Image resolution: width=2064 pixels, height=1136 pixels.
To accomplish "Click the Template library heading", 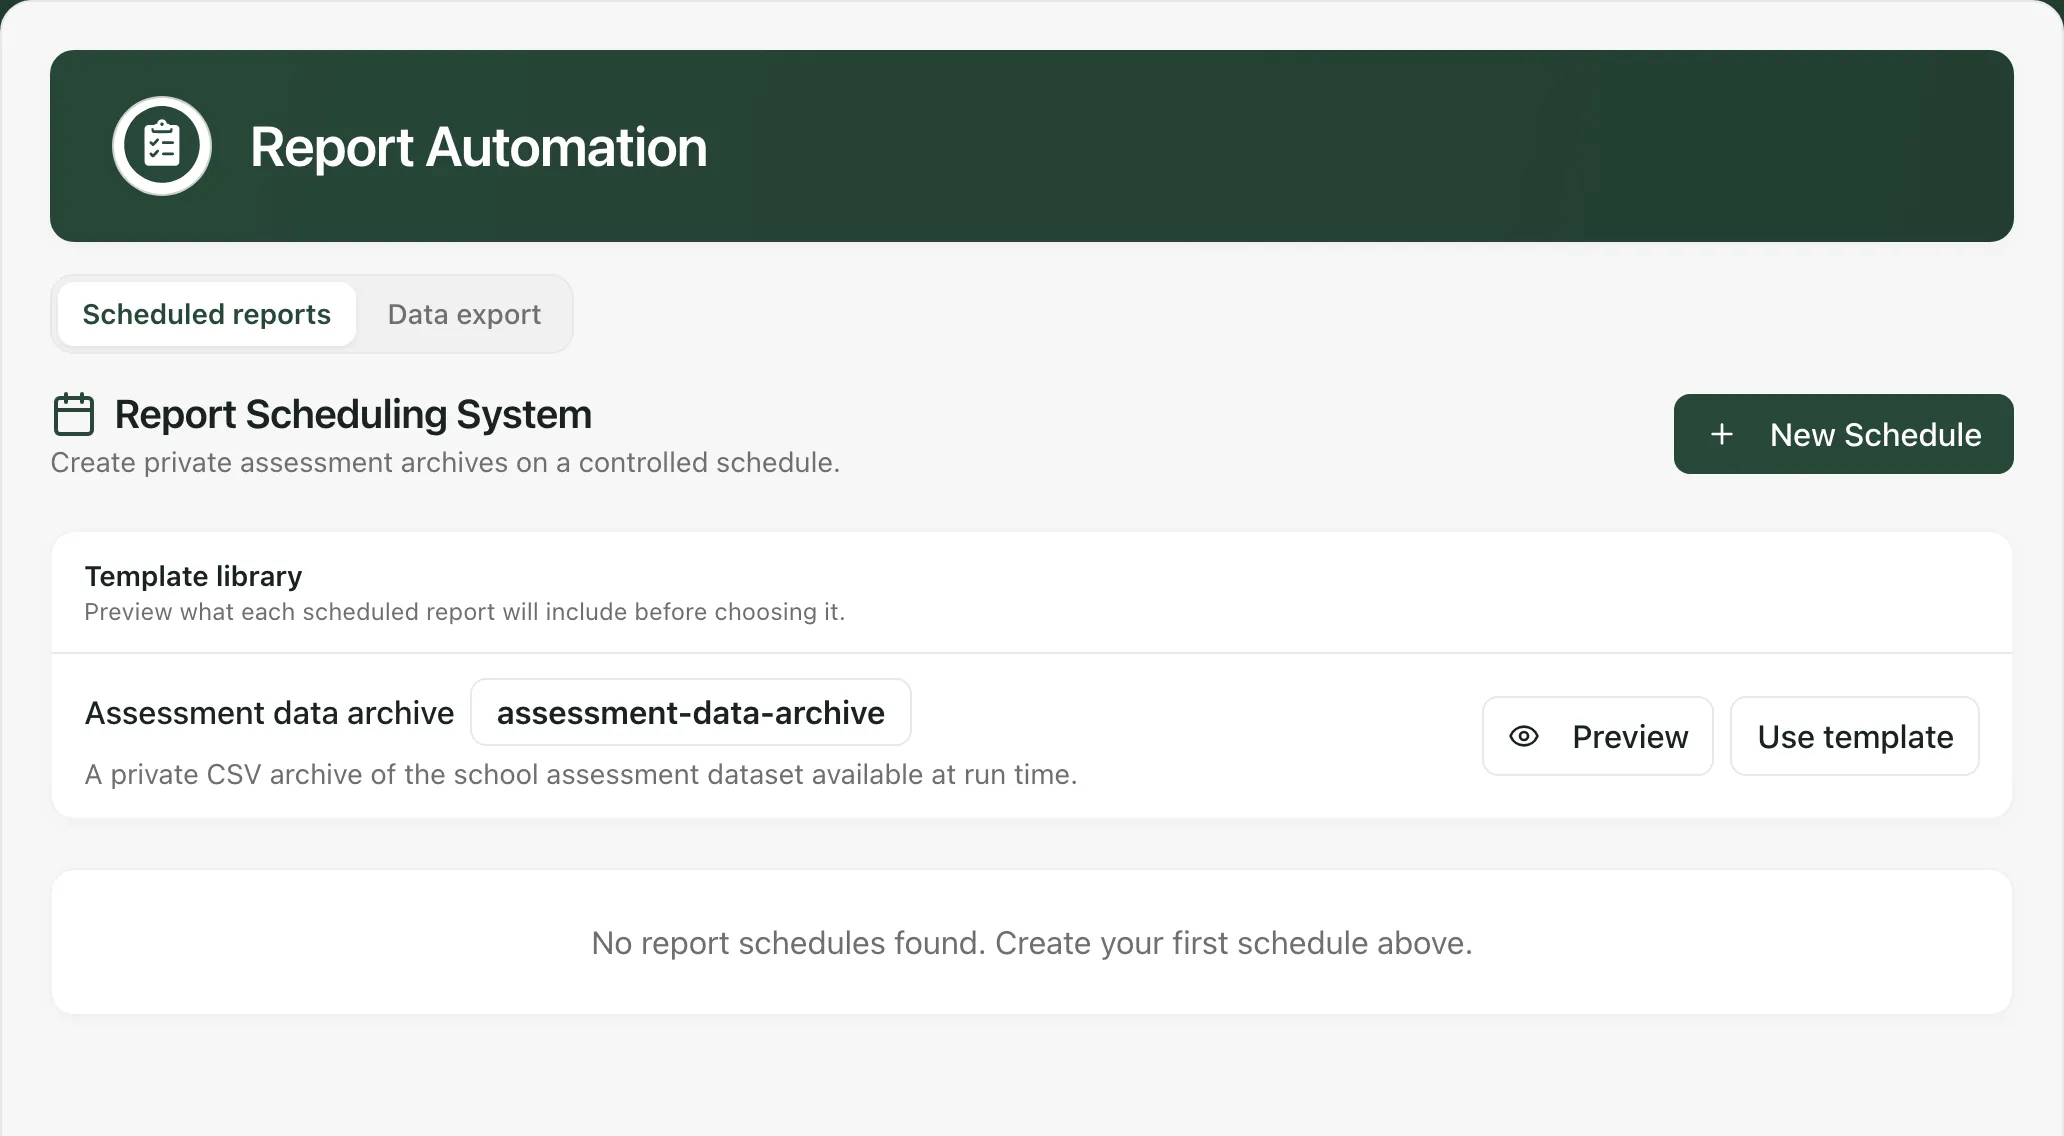I will [193, 576].
